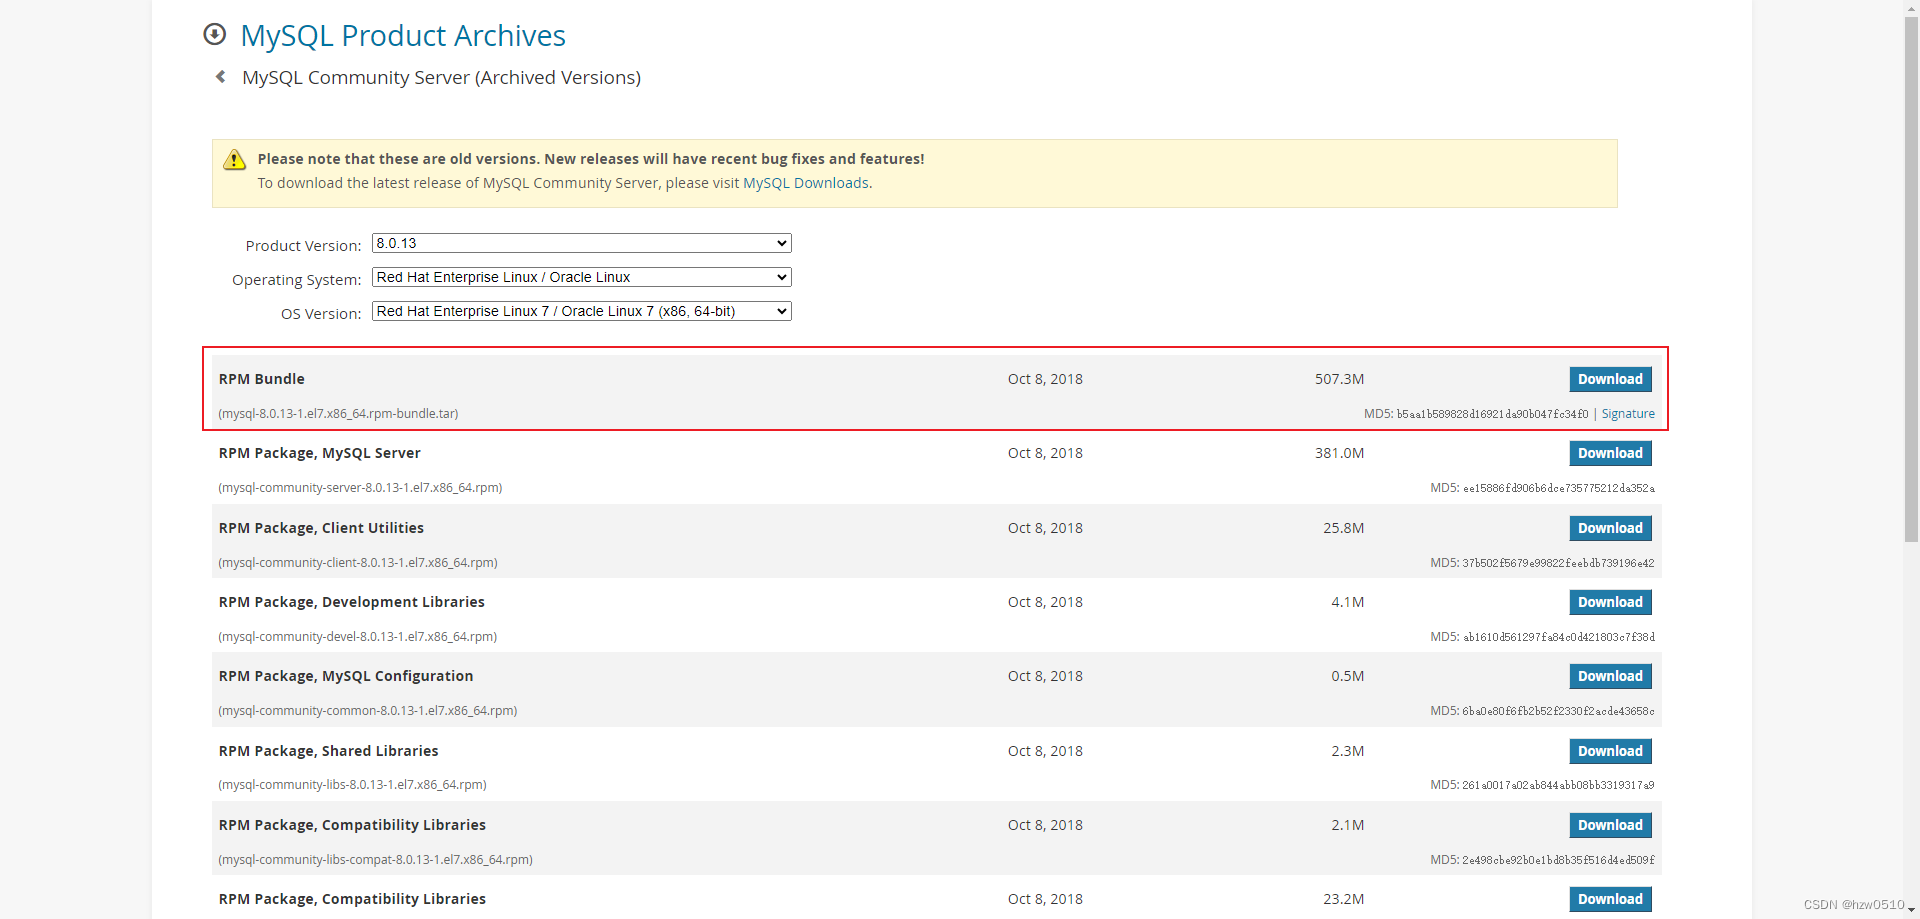1920x919 pixels.
Task: Click the MySQL Community Server (Archived Versions) subtitle
Action: coord(441,78)
